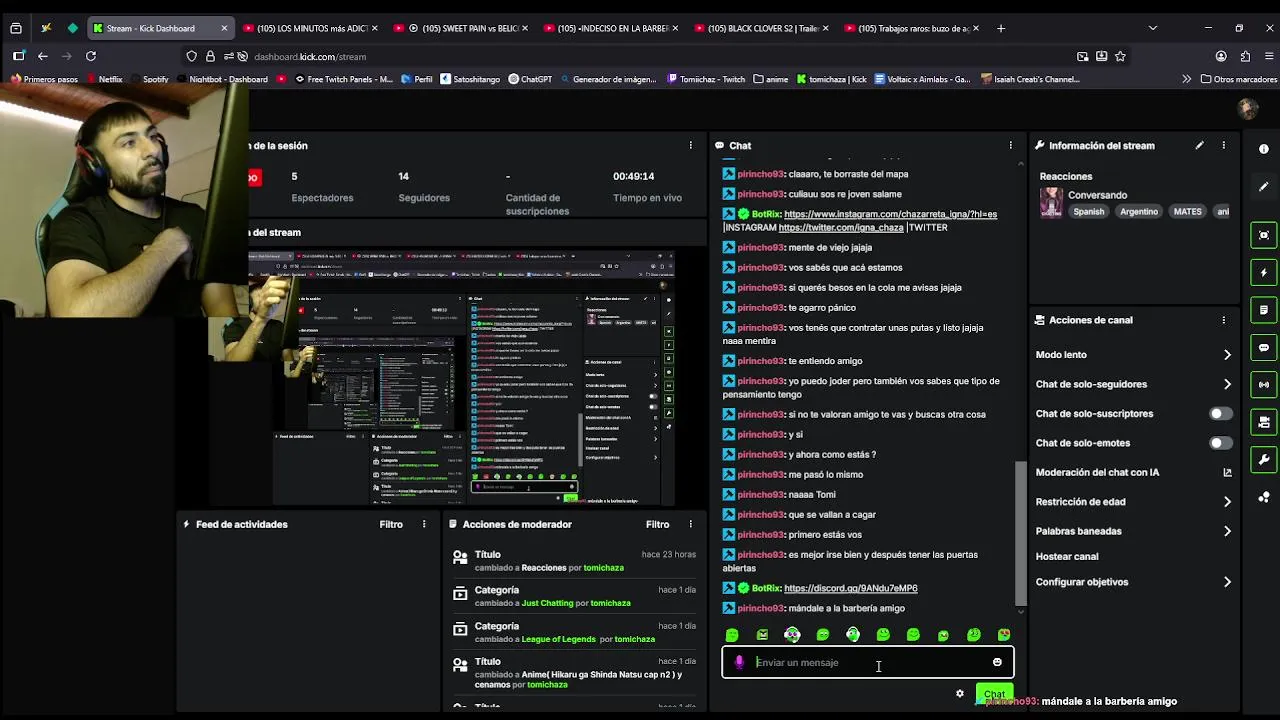Open session info panel three-dot menu
This screenshot has width=1280, height=720.
[x=690, y=146]
